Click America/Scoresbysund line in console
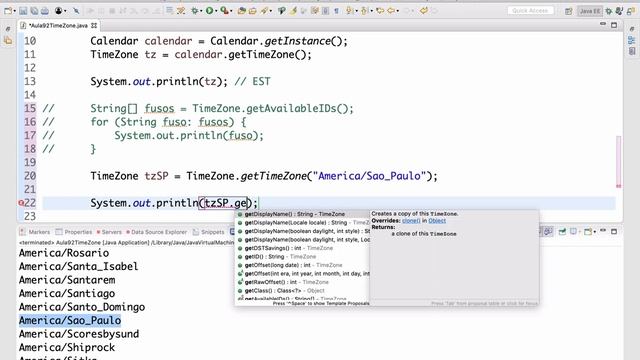 (x=79, y=334)
